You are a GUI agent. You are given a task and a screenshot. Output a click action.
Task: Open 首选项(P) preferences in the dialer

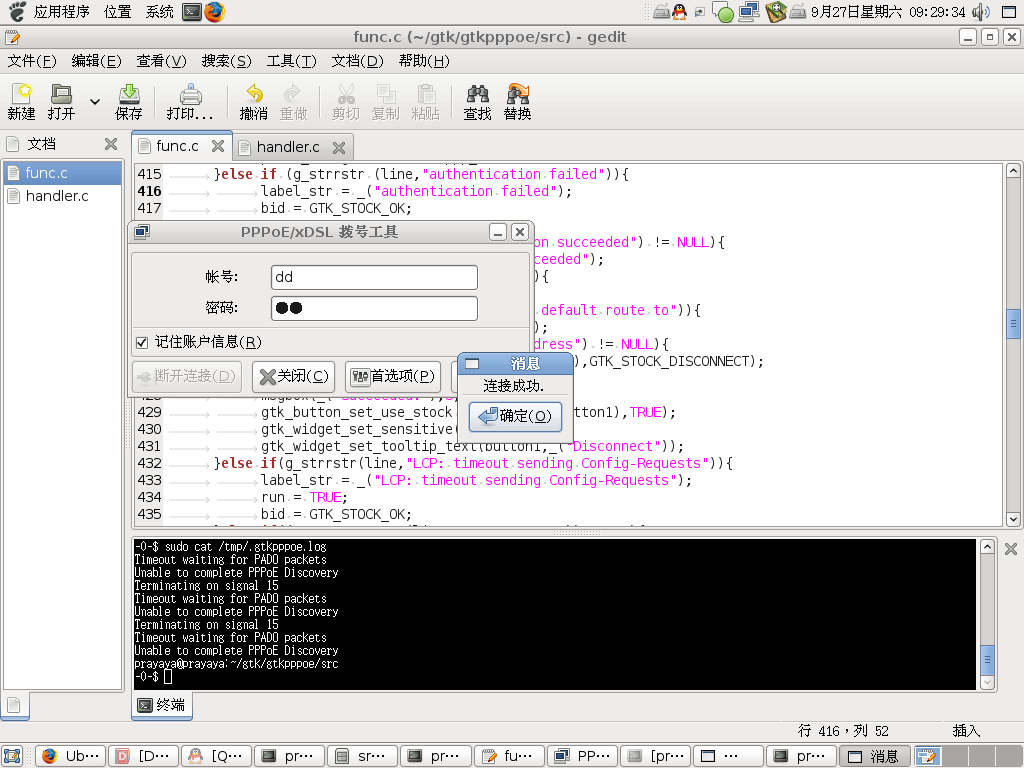click(392, 377)
